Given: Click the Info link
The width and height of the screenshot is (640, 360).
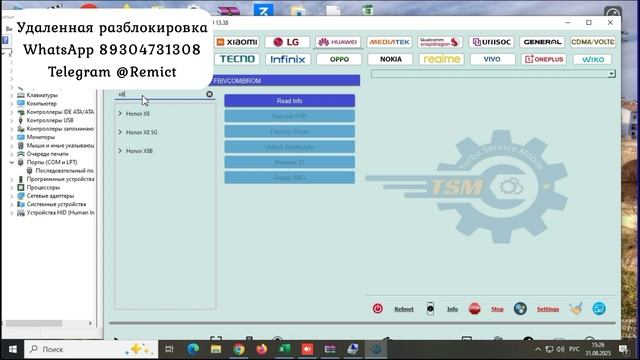Looking at the screenshot, I should tap(452, 309).
